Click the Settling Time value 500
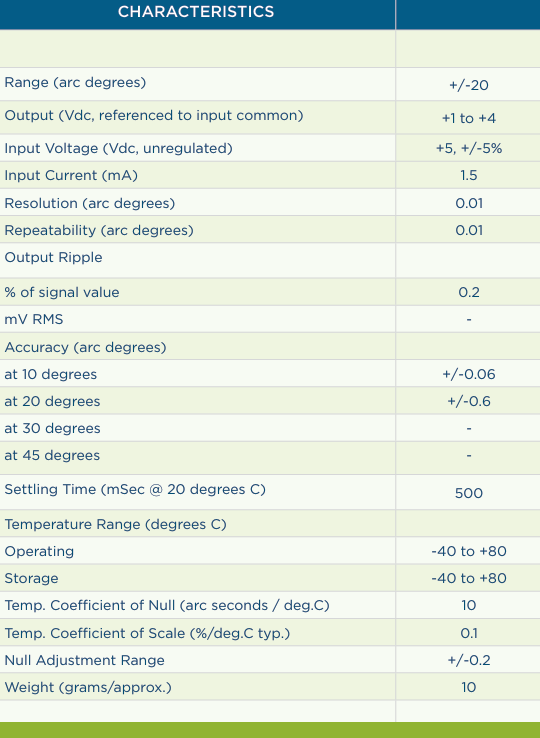 (468, 493)
